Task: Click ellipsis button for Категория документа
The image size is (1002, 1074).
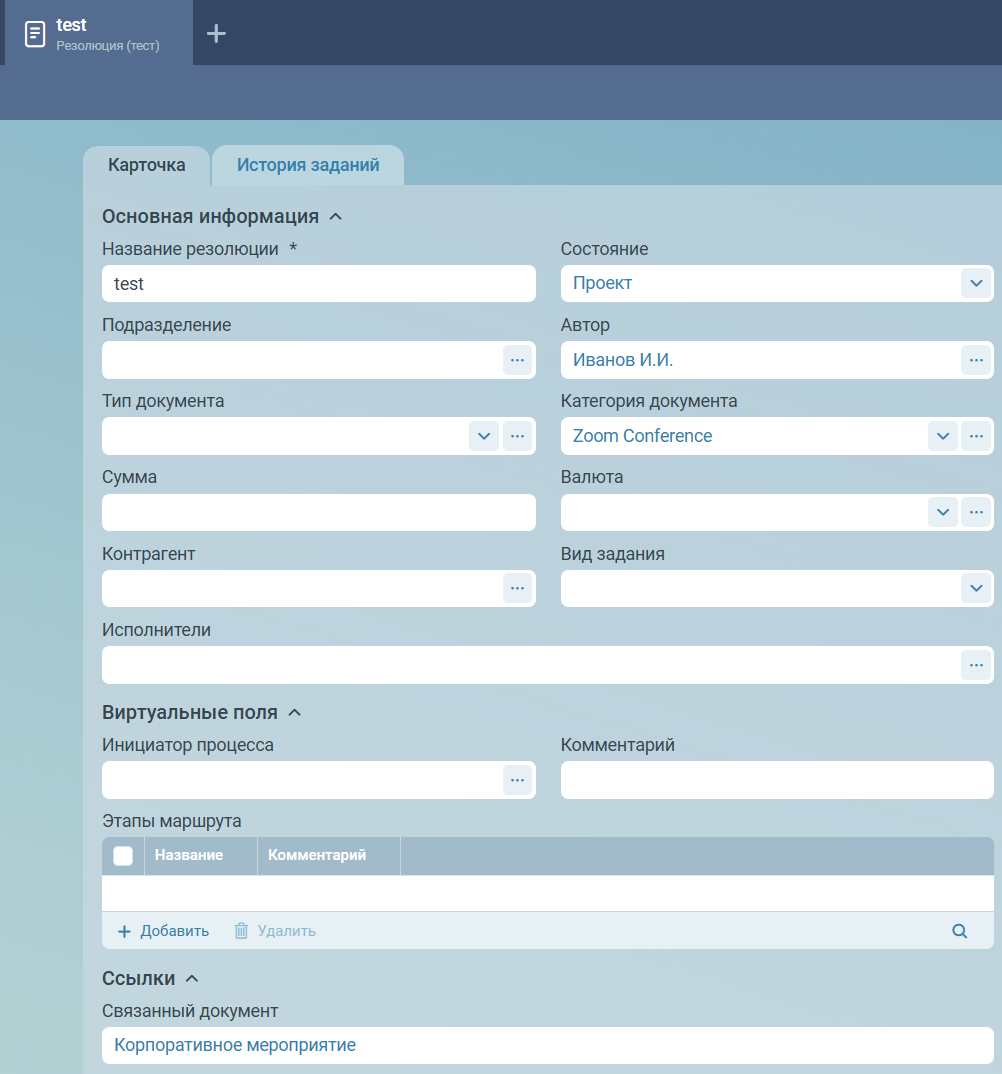Action: click(976, 436)
